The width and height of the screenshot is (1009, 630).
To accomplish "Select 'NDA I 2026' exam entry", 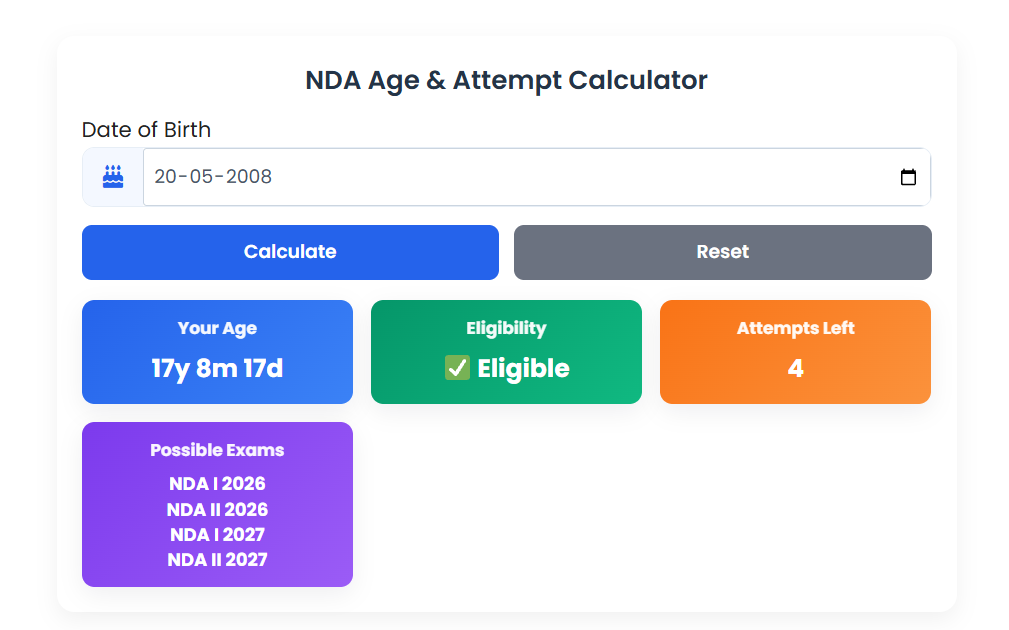I will point(217,484).
